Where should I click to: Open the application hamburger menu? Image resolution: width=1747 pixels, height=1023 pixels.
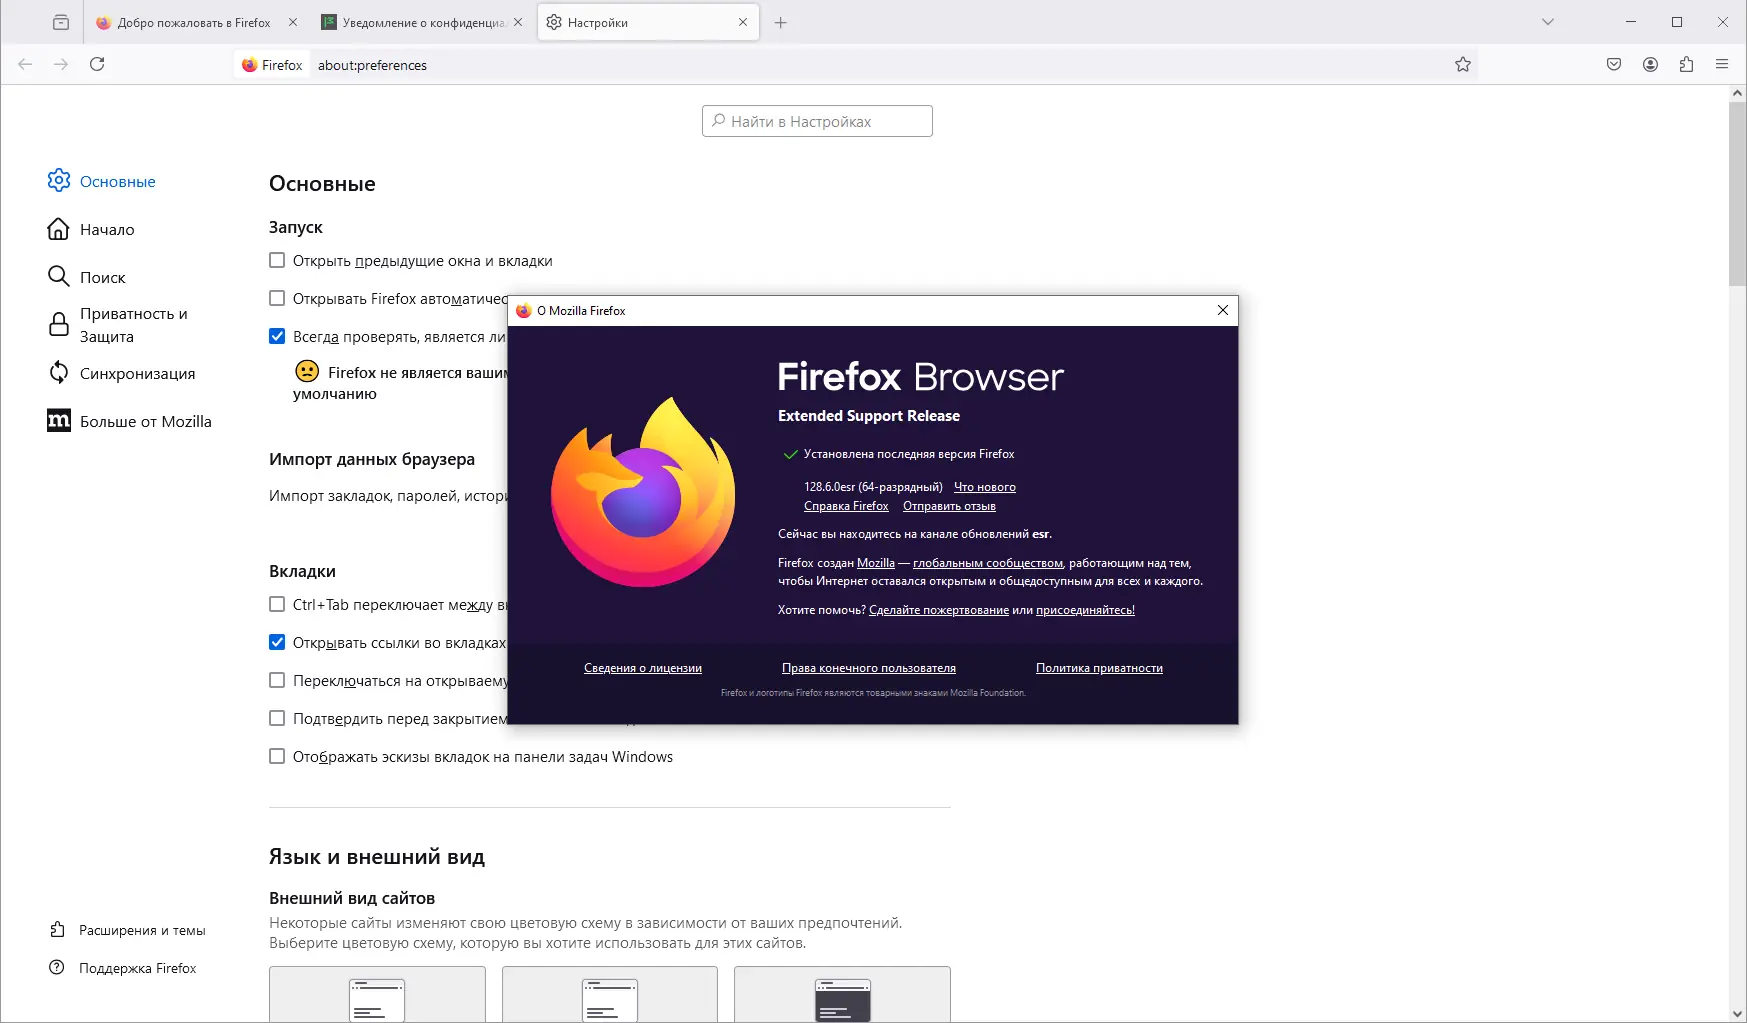(x=1722, y=64)
